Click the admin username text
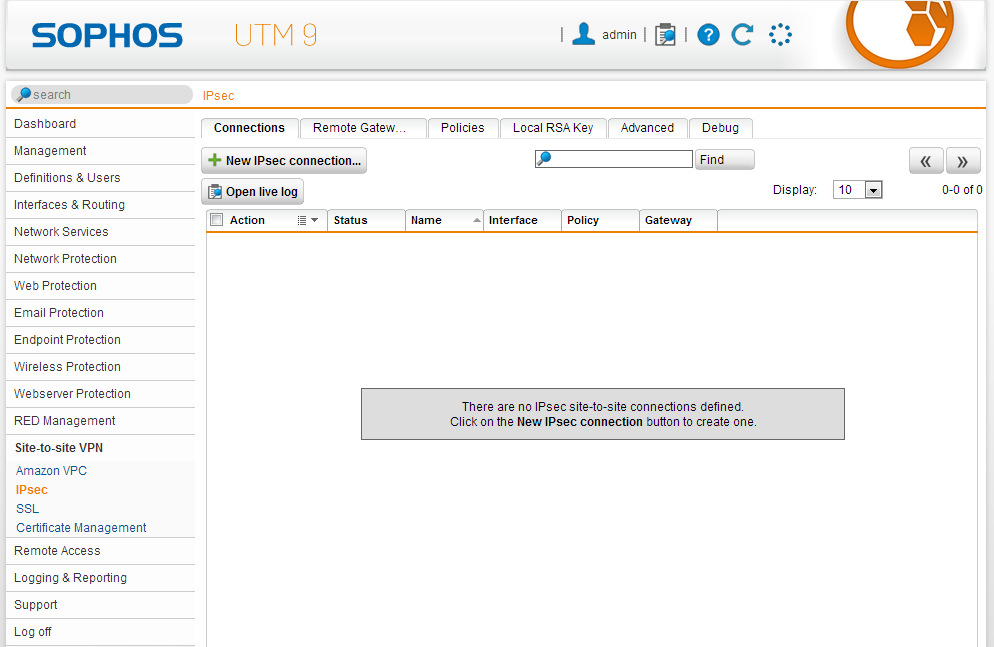Viewport: 994px width, 647px height. pos(619,35)
